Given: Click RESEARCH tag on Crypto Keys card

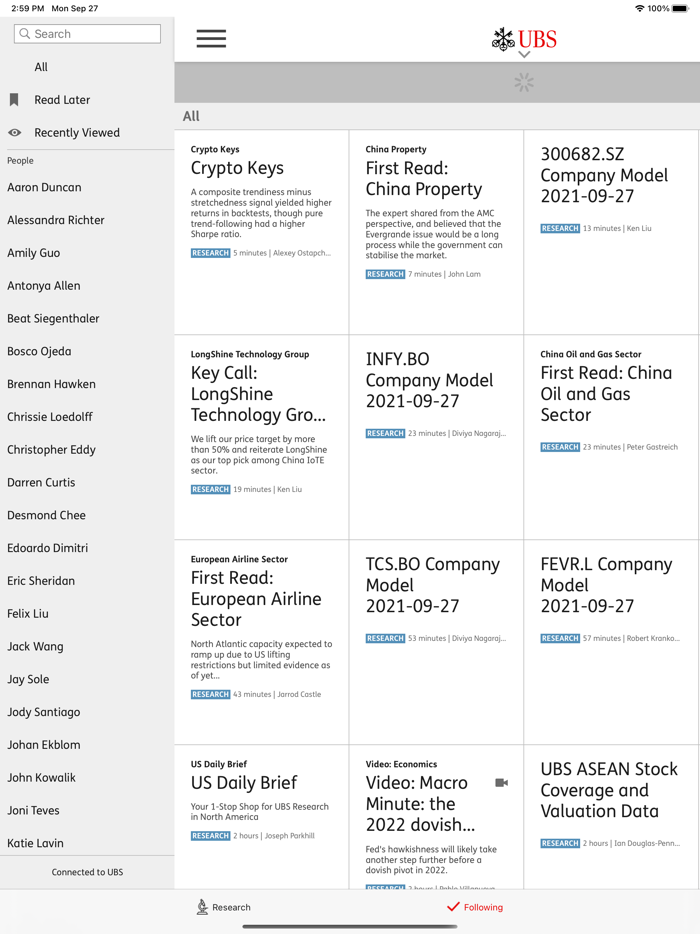Looking at the screenshot, I should (x=210, y=253).
